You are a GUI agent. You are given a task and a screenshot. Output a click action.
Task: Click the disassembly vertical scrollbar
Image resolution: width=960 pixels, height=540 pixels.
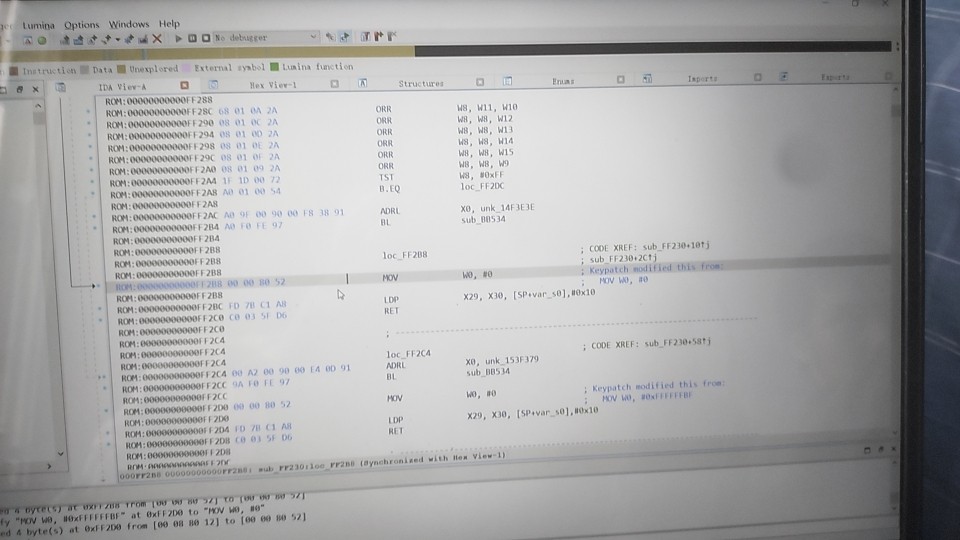(896, 263)
